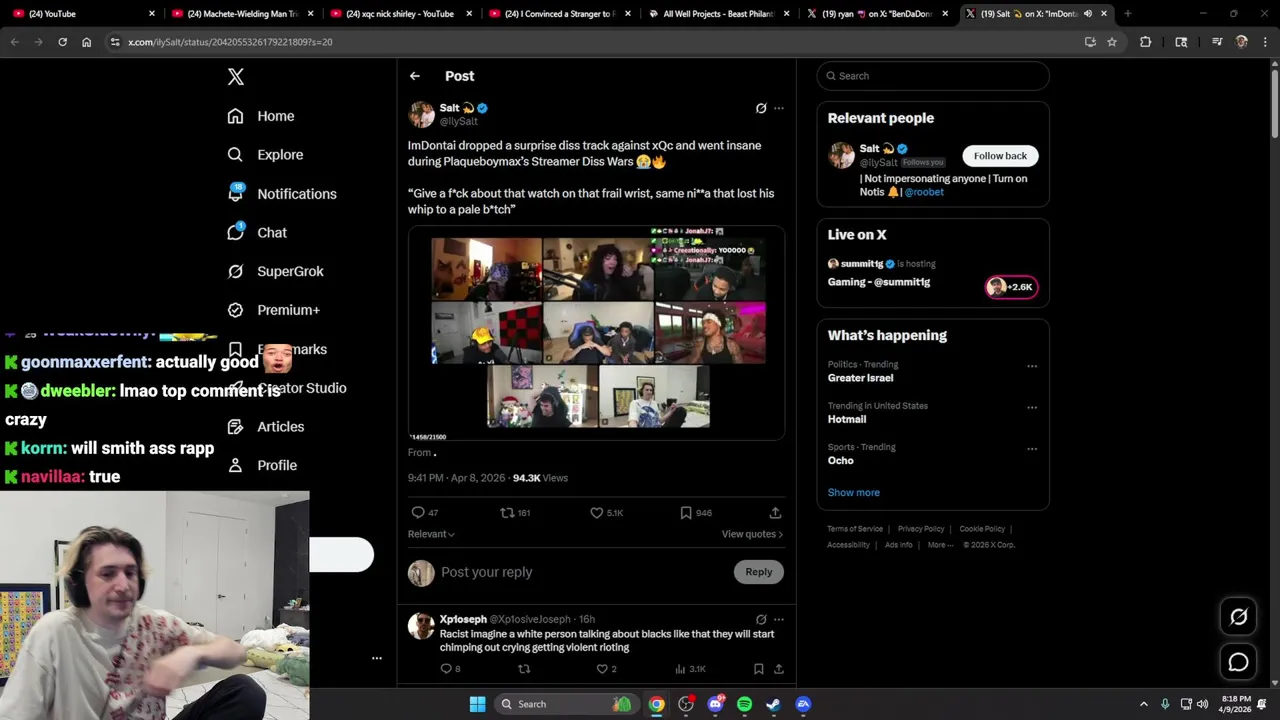
Task: Click Show more under What's happening
Action: coord(853,493)
